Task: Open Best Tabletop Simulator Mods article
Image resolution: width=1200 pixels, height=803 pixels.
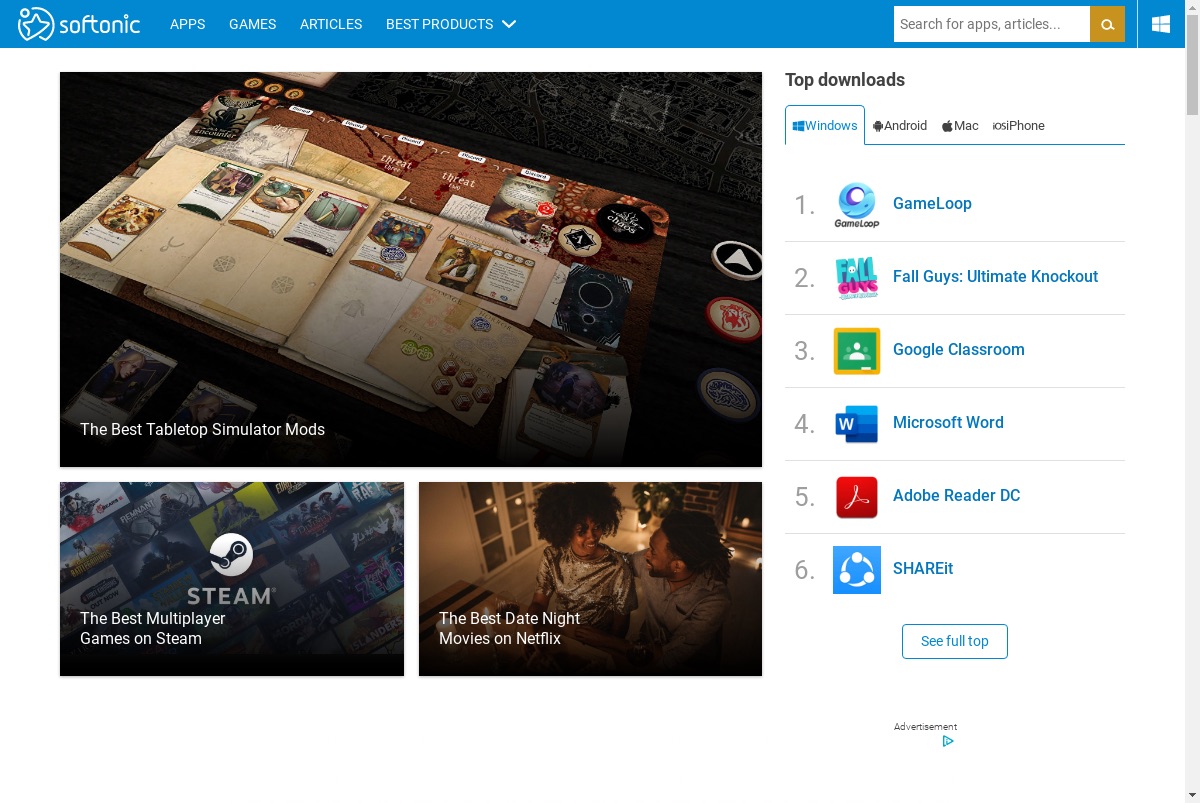Action: tap(411, 269)
